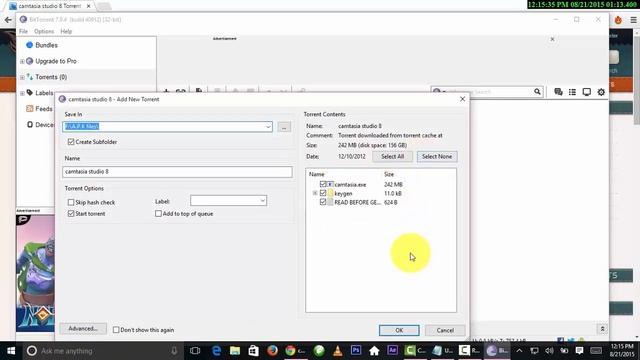Launch Microsoft Edge from taskbar
640x360 pixels.
point(216,351)
